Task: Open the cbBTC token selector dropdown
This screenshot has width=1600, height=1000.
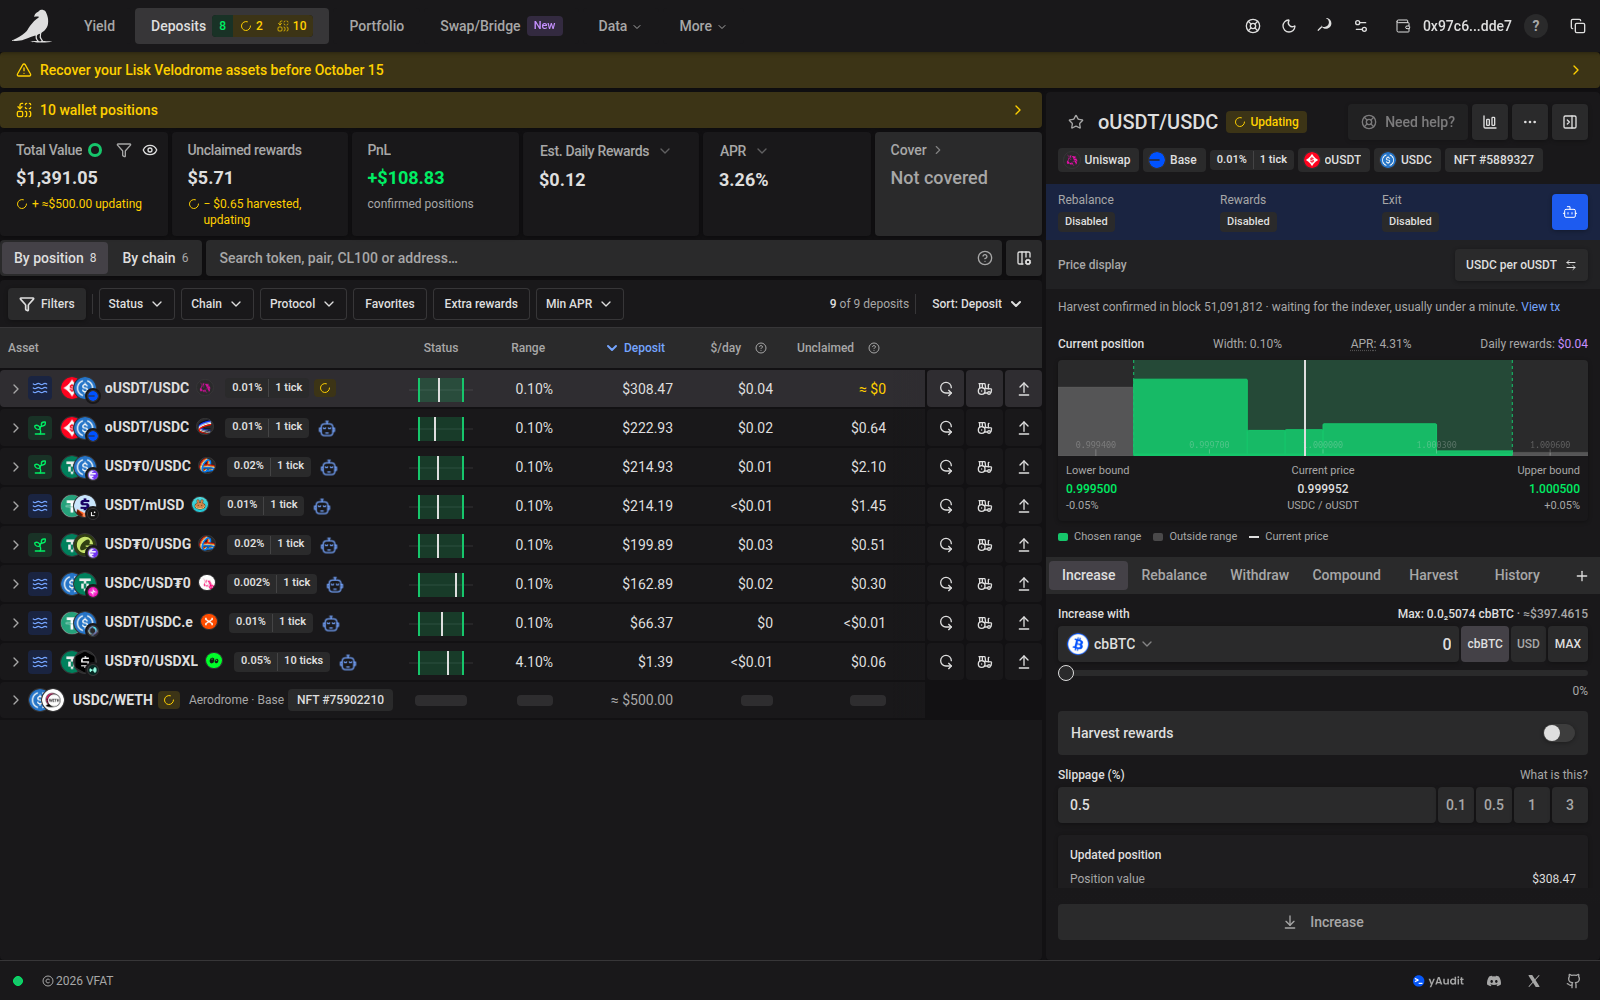Action: click(x=1110, y=644)
